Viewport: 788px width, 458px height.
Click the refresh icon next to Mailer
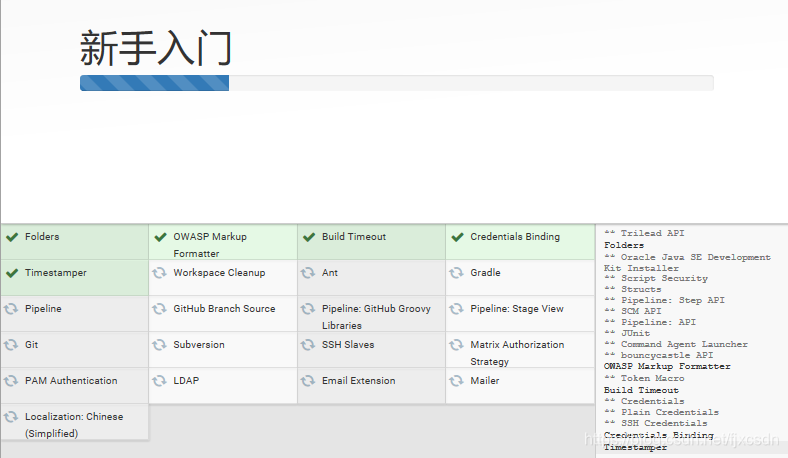(x=456, y=381)
